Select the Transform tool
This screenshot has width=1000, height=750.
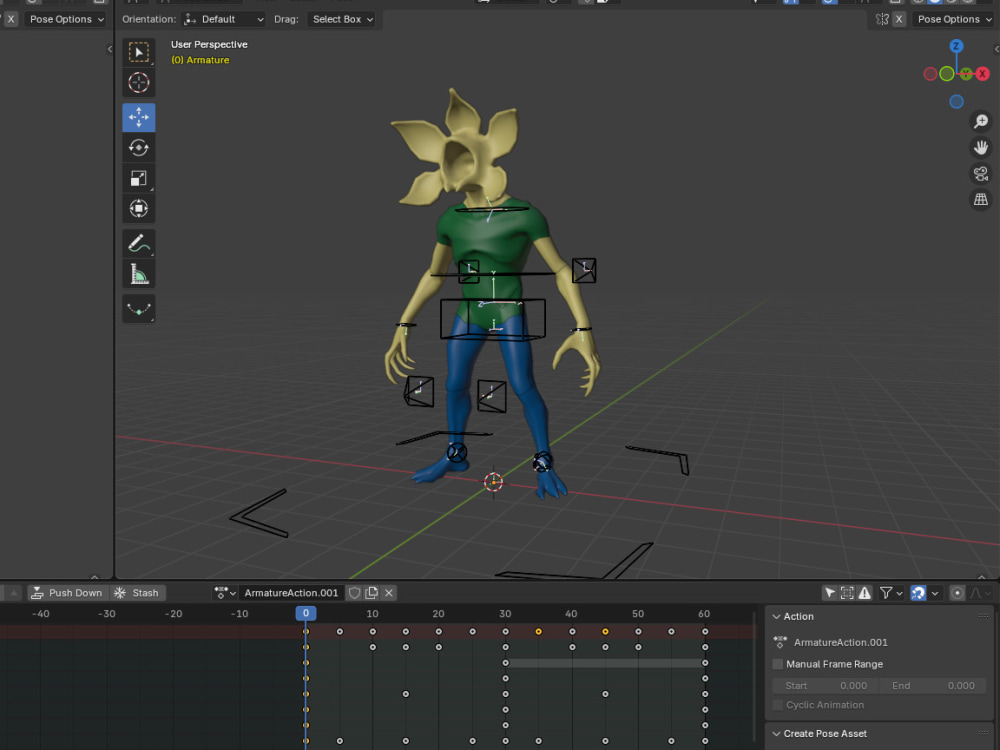[138, 209]
